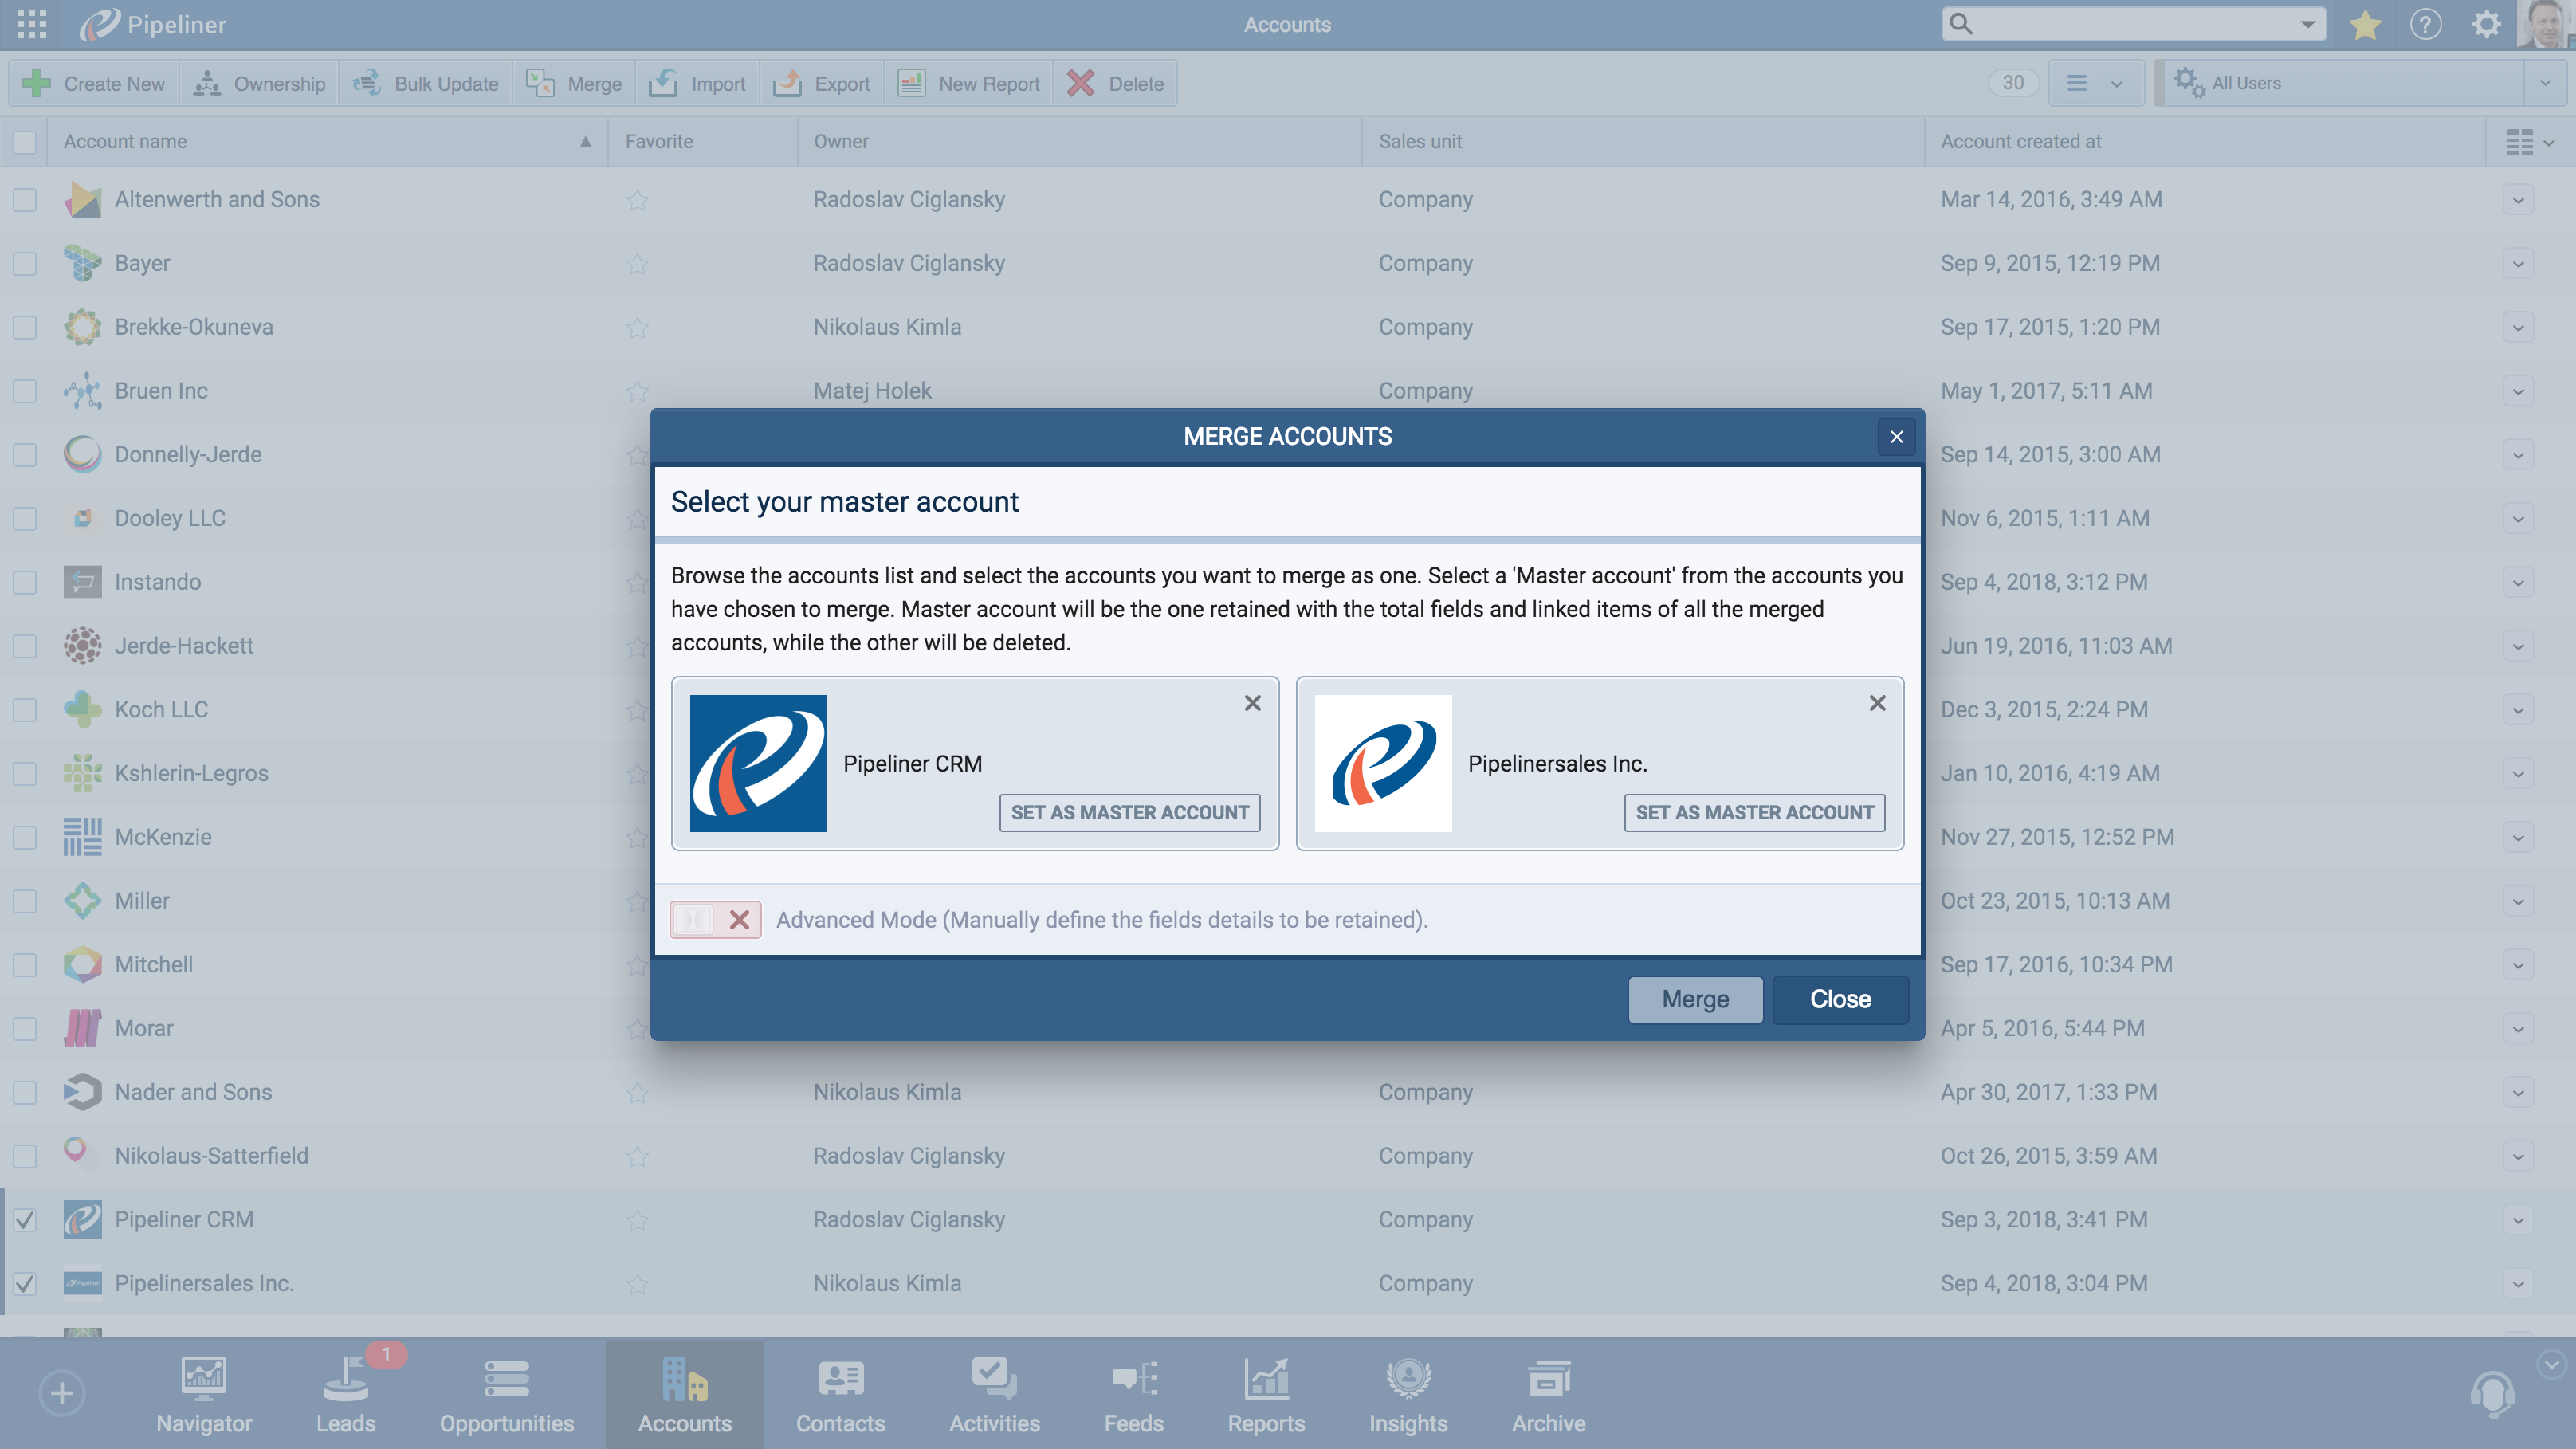Check the Bayer account row checkbox
Viewport: 2576px width, 1449px height.
pyautogui.click(x=24, y=263)
